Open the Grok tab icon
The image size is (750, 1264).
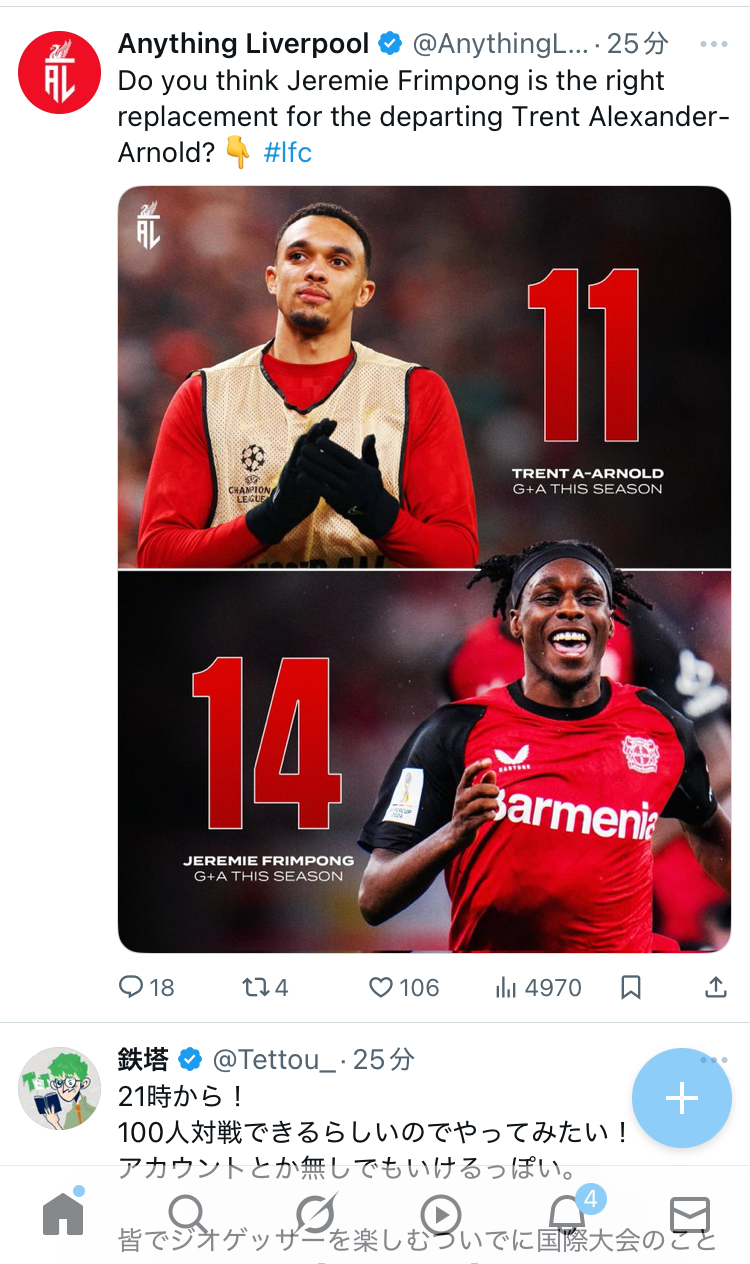(314, 1215)
